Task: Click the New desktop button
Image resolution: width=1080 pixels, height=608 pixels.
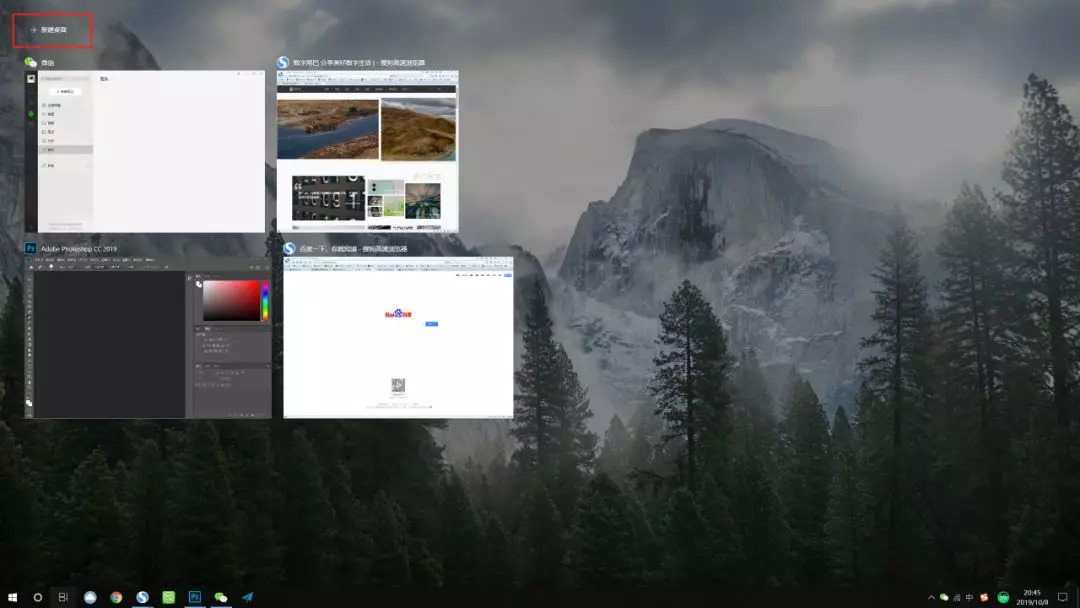Action: pyautogui.click(x=52, y=30)
